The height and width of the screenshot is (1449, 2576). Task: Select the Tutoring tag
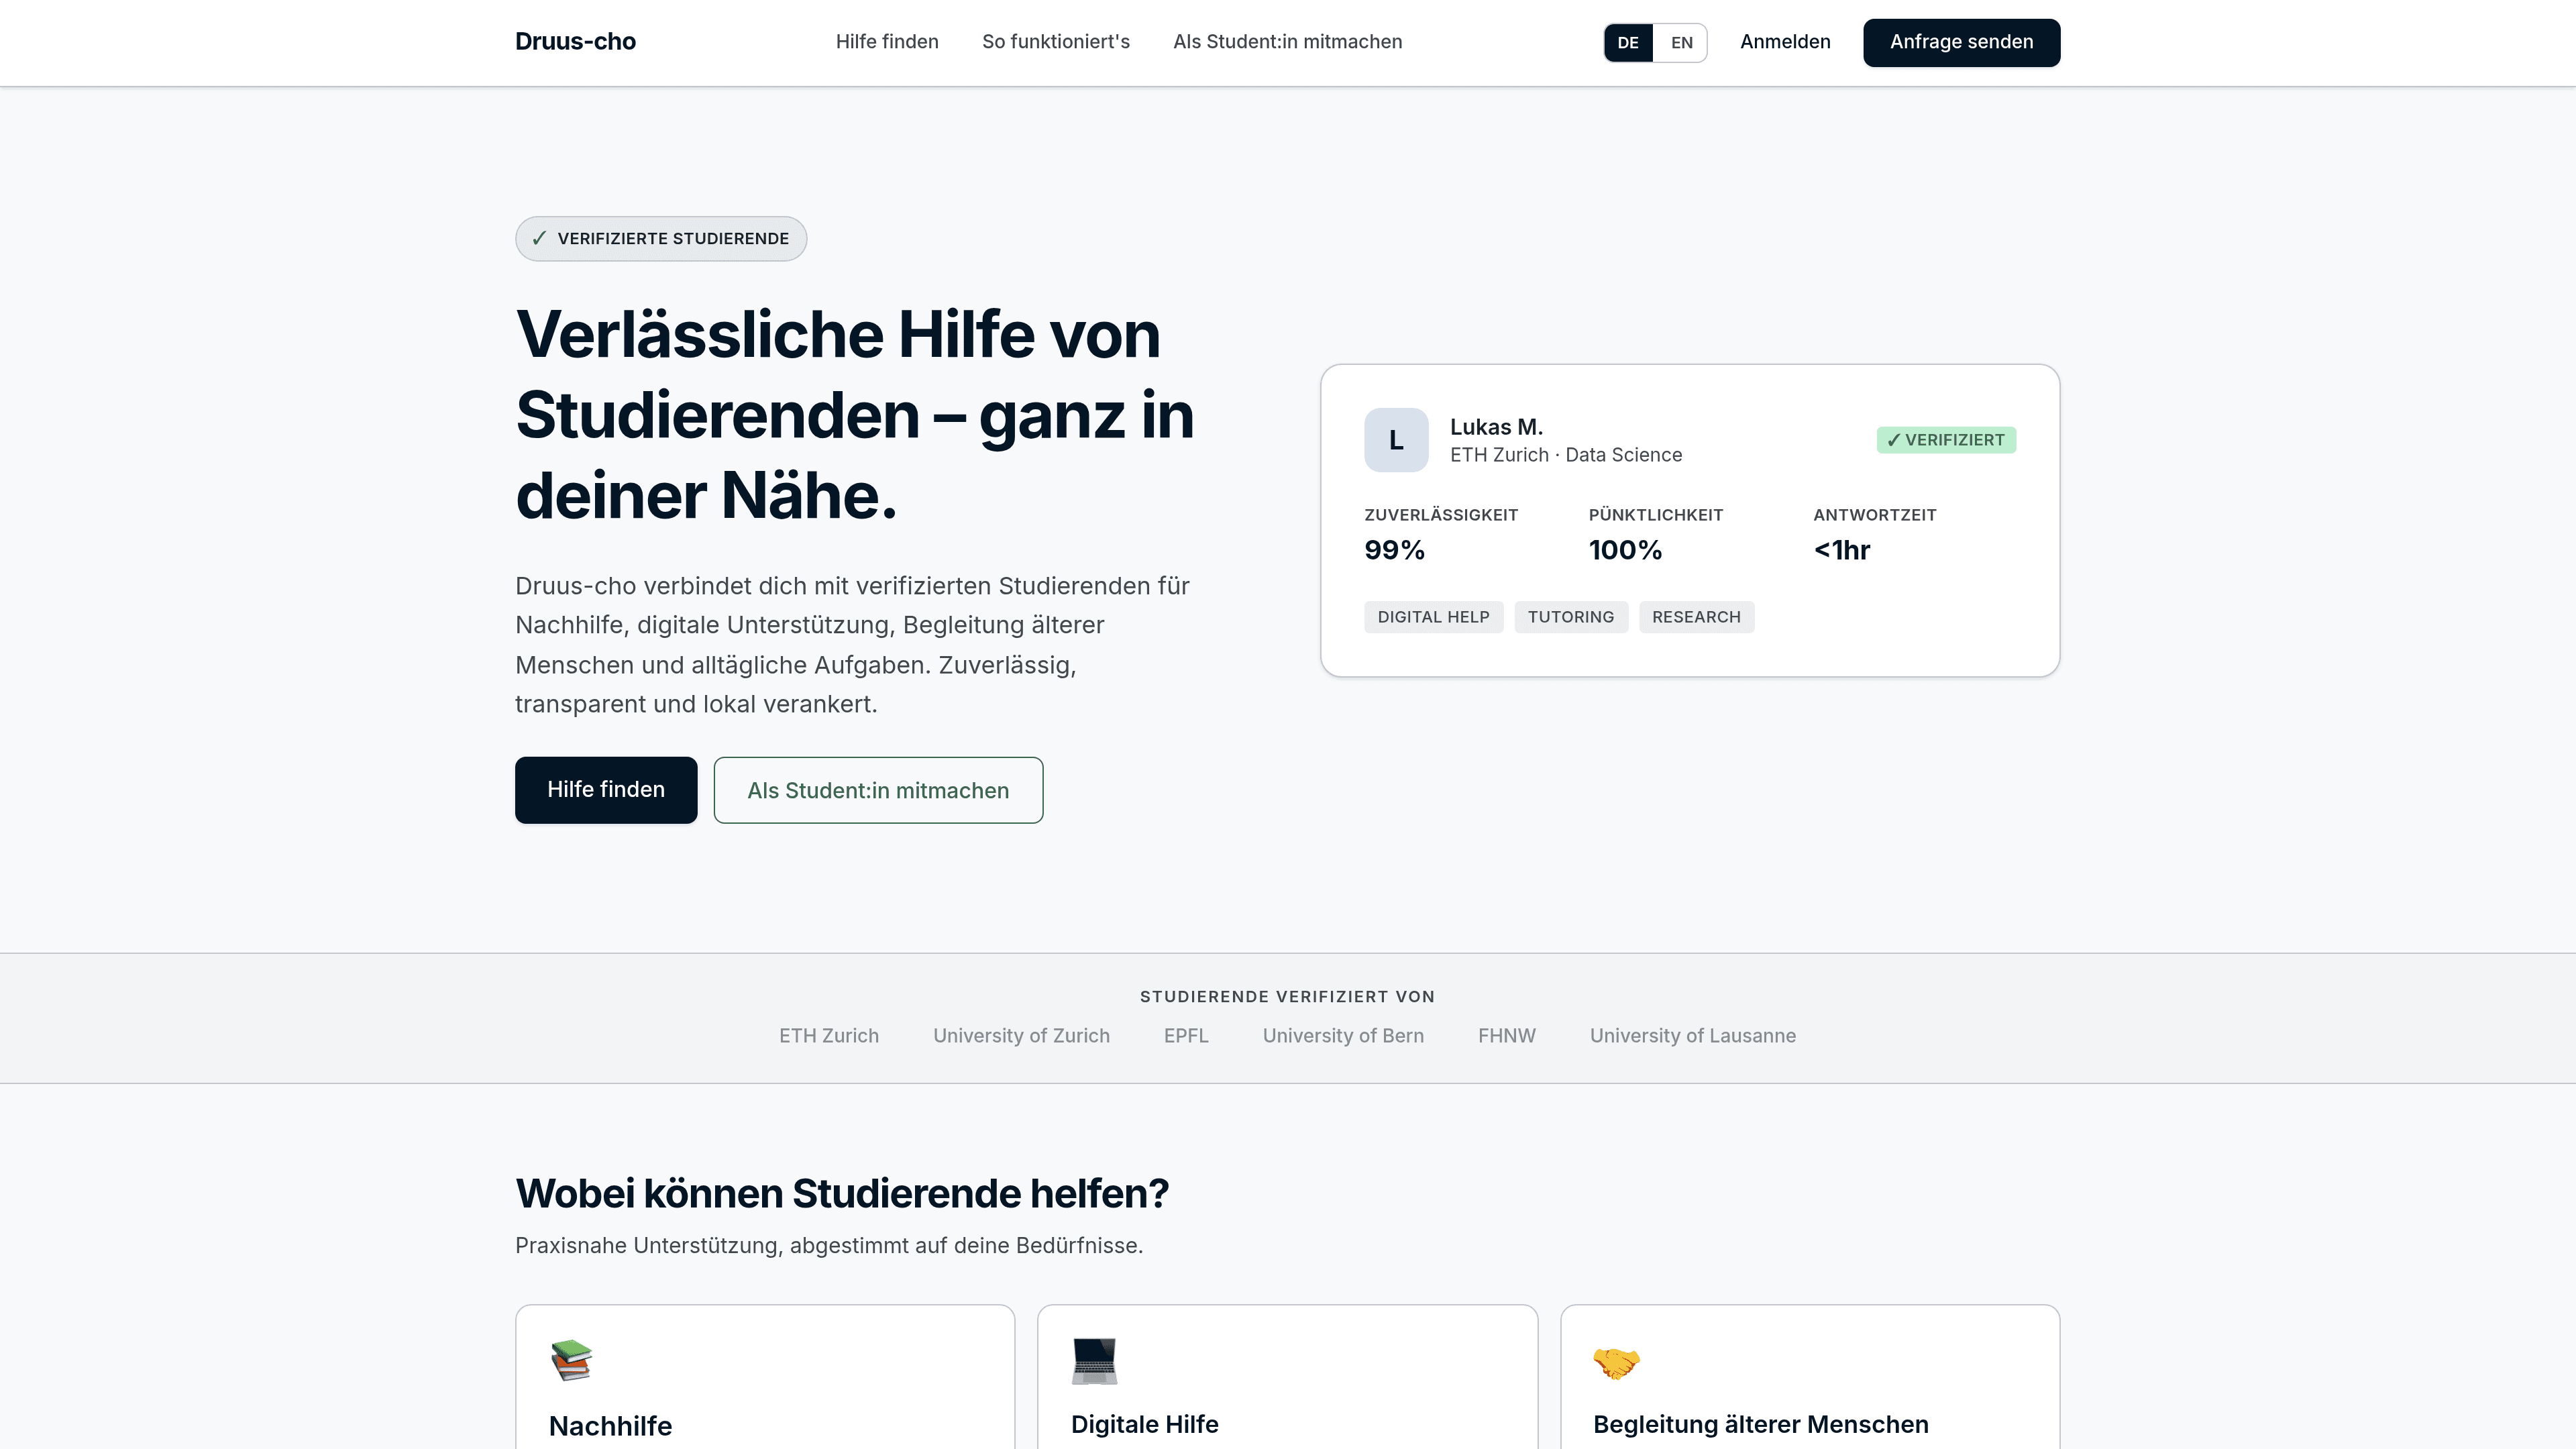[1570, 617]
